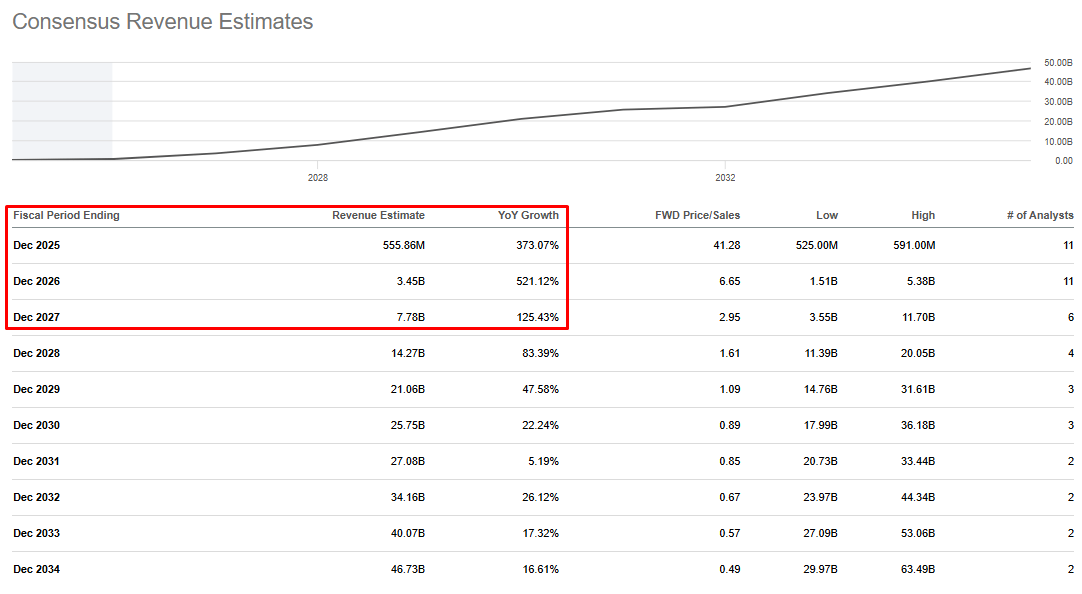Click the 63.49B high estimate value

[915, 569]
